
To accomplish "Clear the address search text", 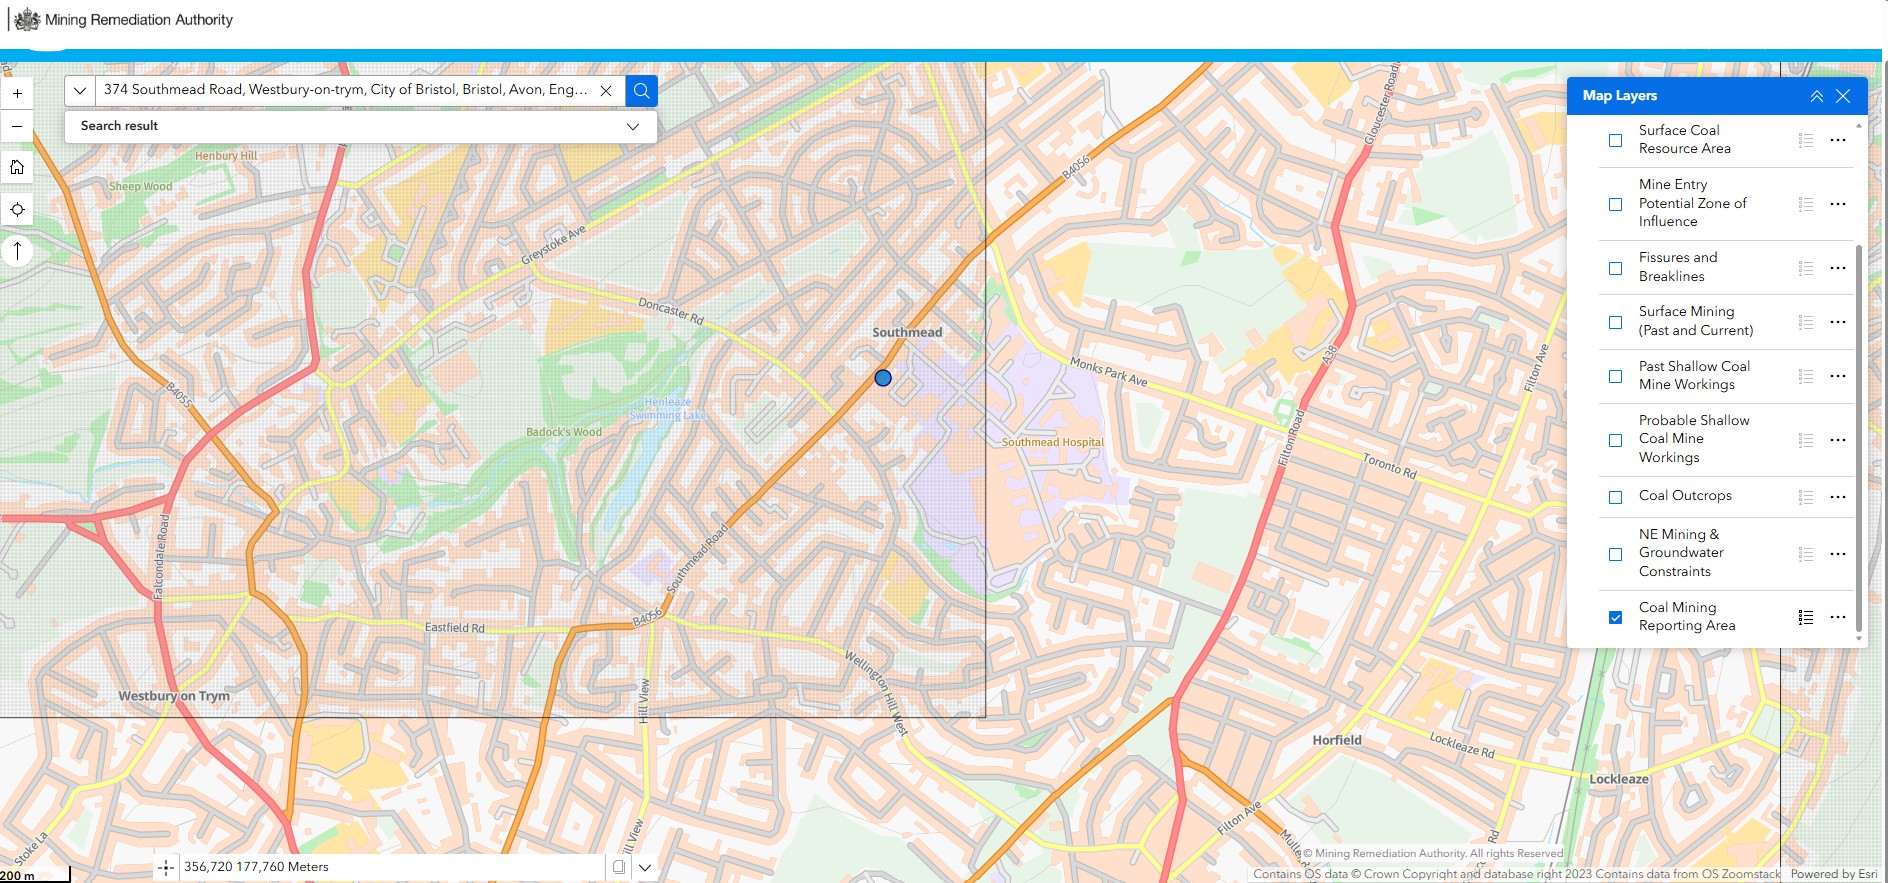I will (x=606, y=90).
